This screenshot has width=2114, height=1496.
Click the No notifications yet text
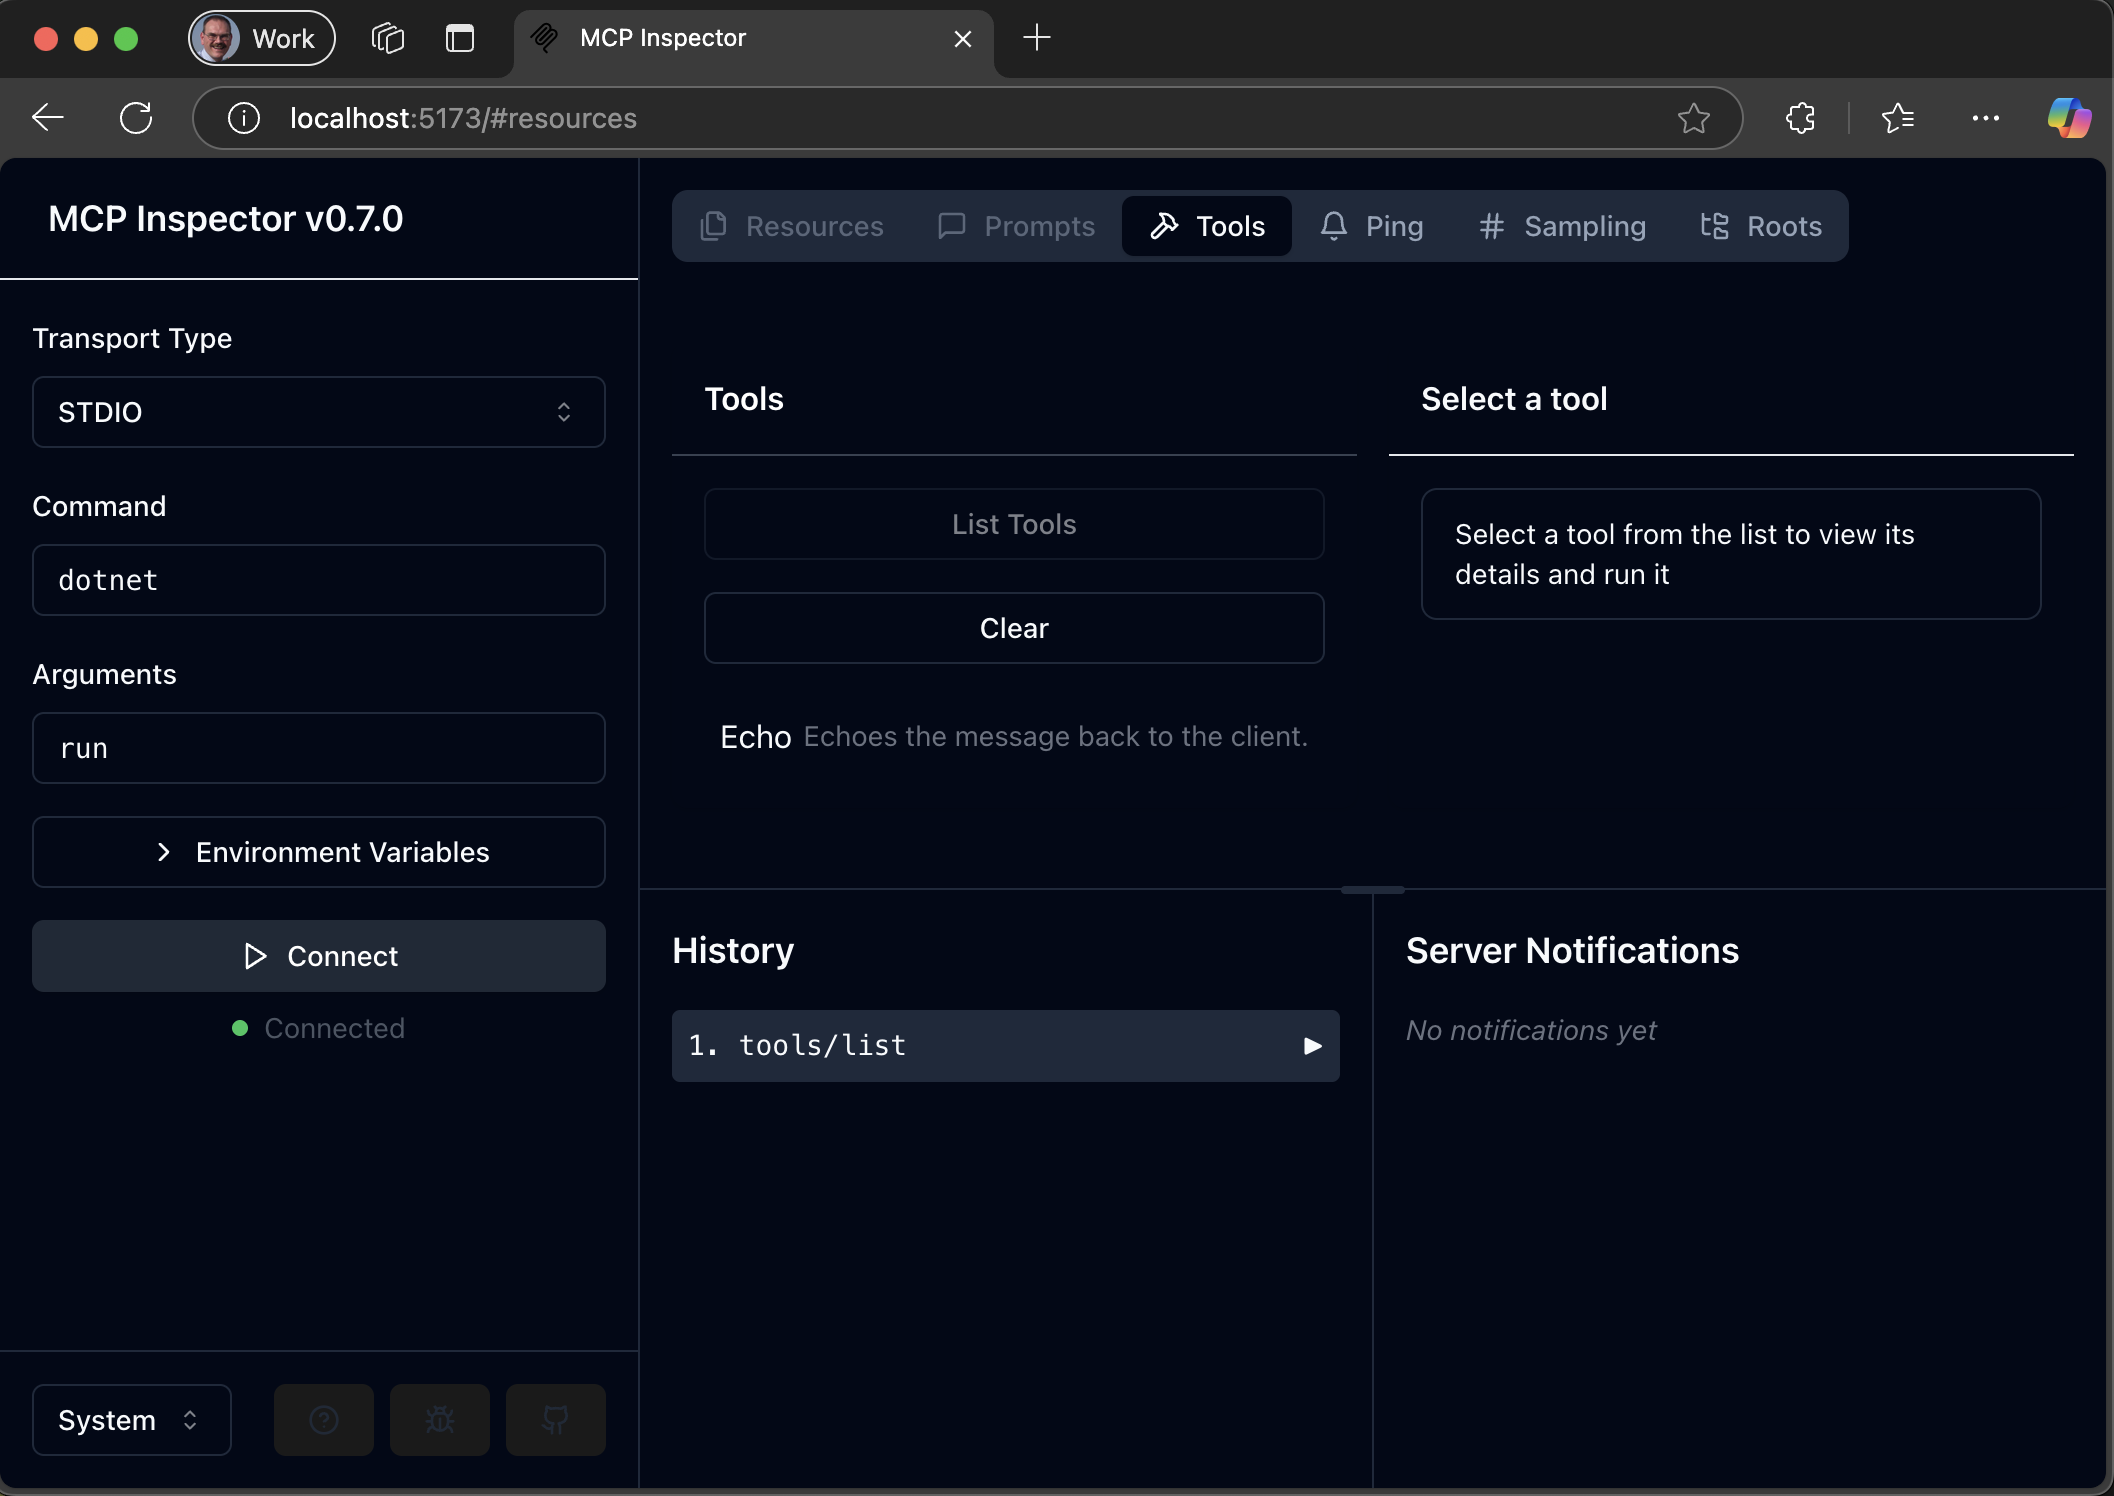tap(1531, 1030)
